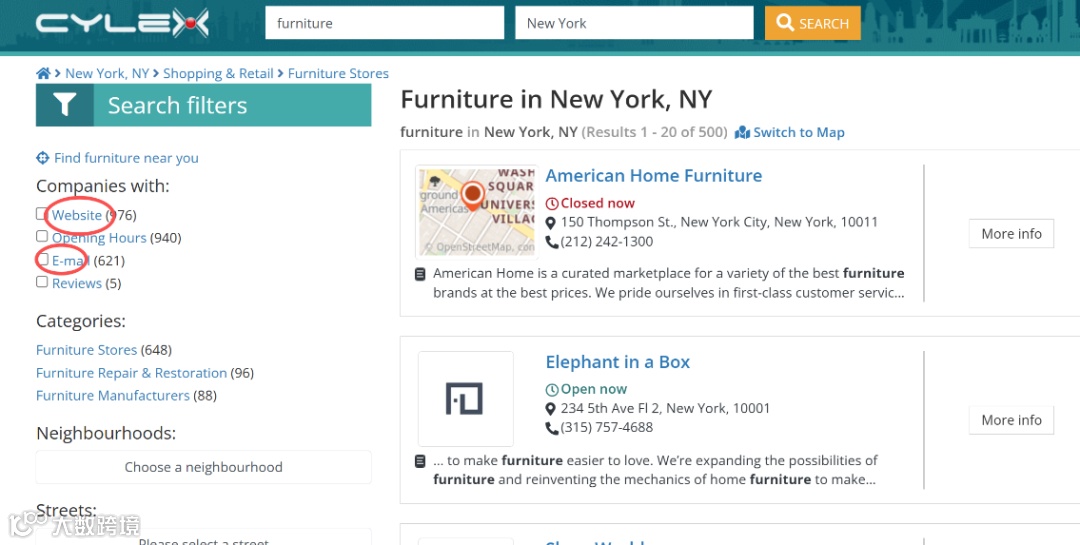The height and width of the screenshot is (545, 1080).
Task: Enable the Website filter checkbox
Action: coord(42,214)
